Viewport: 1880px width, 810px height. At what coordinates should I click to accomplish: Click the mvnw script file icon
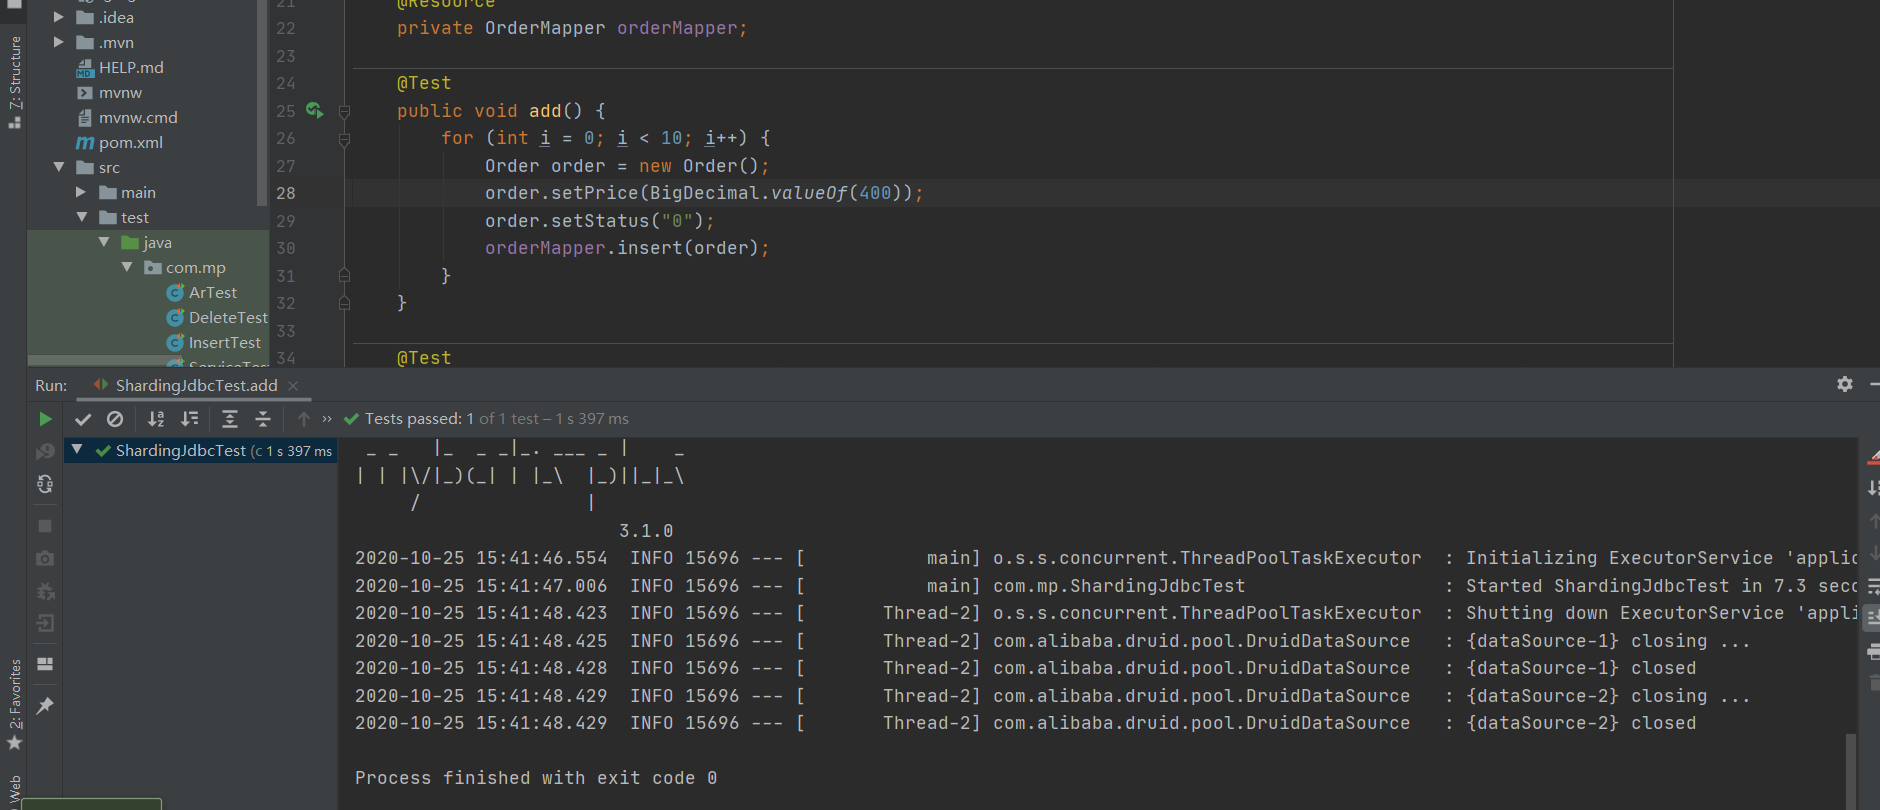pyautogui.click(x=85, y=93)
